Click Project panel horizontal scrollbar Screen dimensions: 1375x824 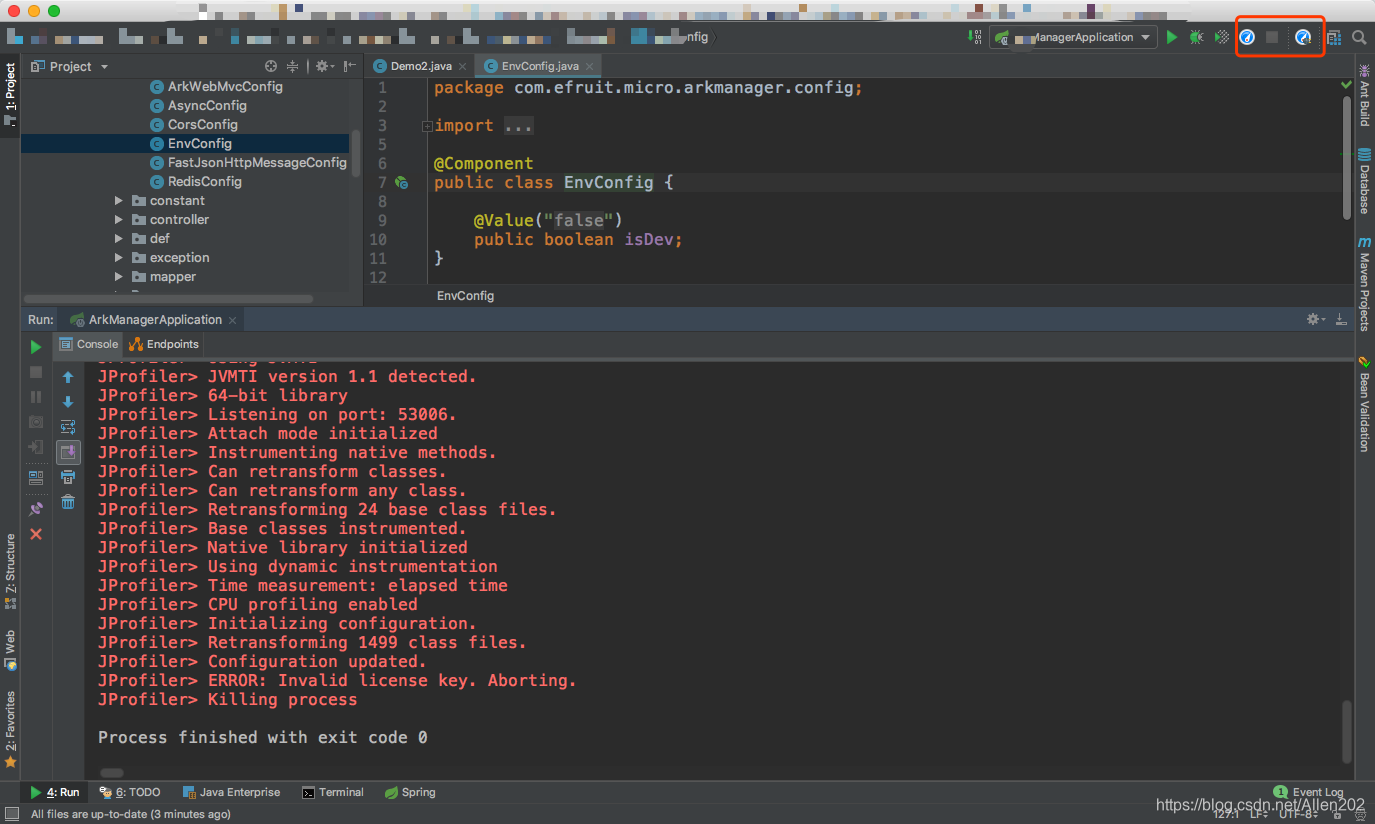(168, 299)
